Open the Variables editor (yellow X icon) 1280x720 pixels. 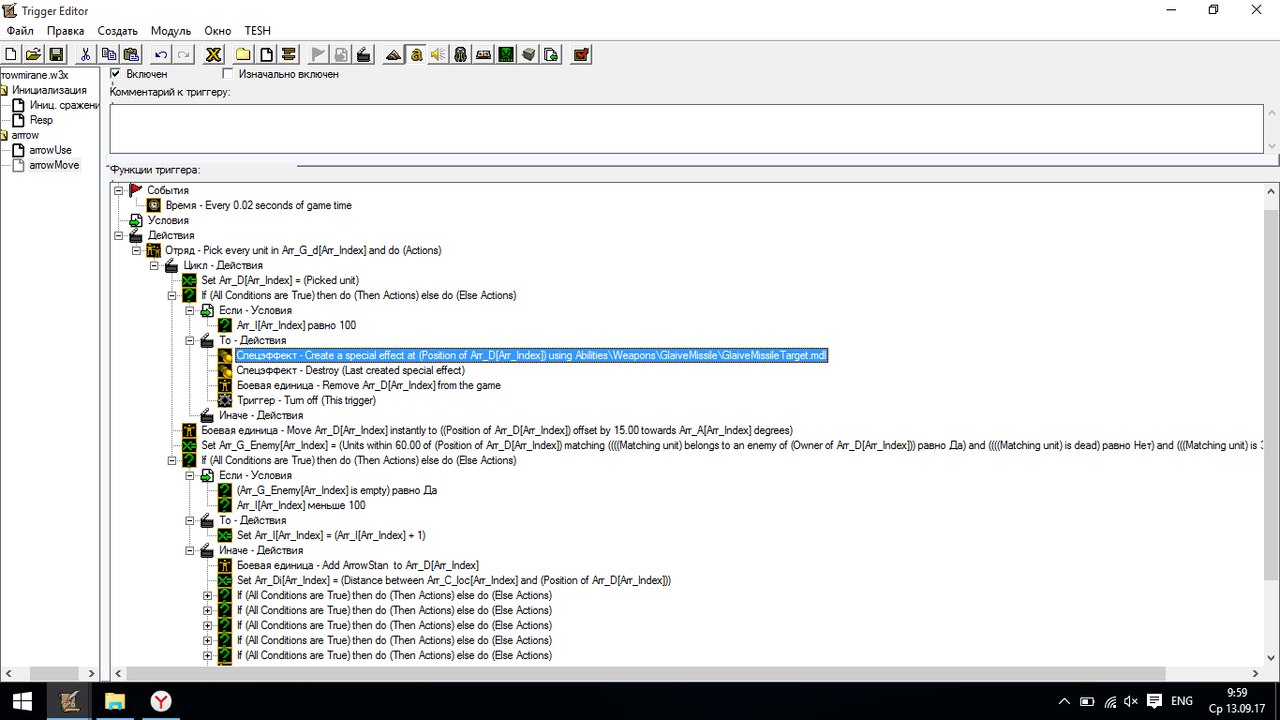(x=213, y=54)
